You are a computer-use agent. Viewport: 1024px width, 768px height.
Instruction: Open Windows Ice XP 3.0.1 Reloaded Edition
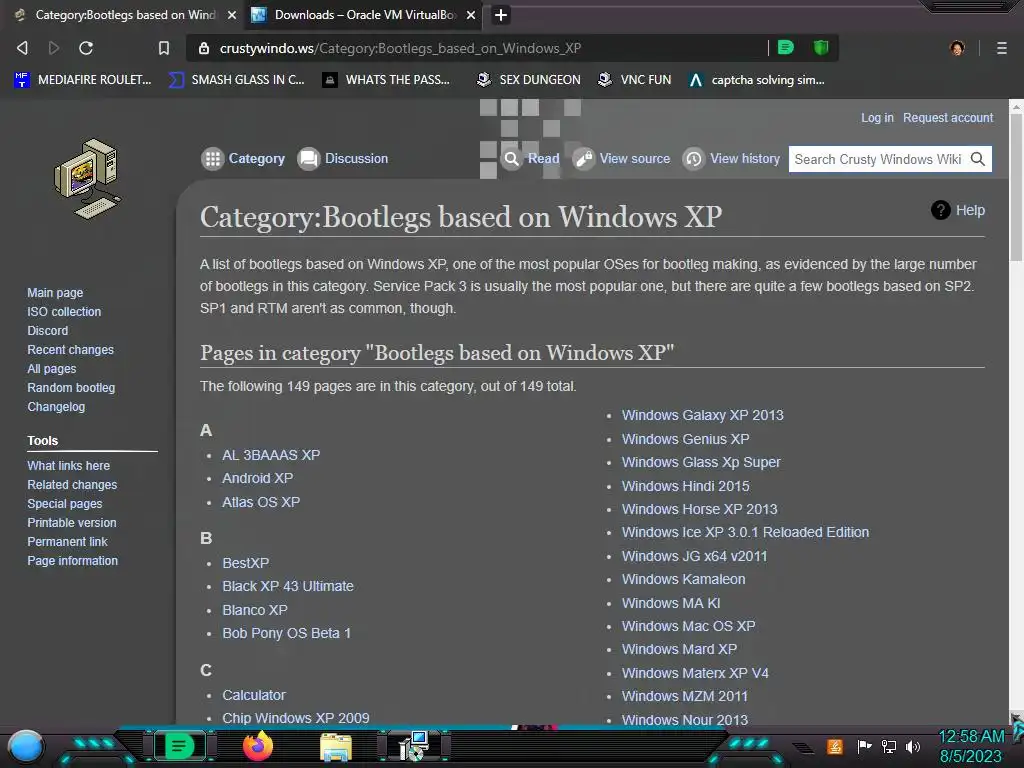pyautogui.click(x=745, y=532)
